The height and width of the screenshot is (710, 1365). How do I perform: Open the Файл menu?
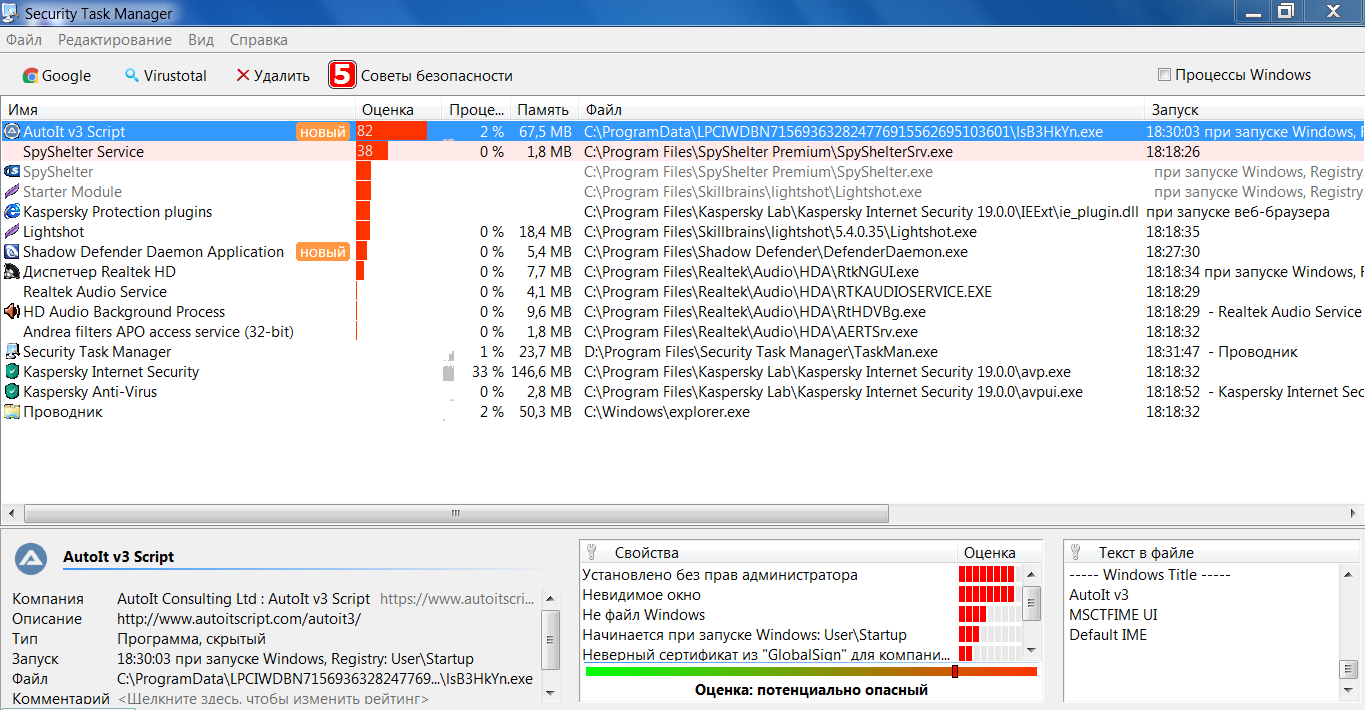24,40
